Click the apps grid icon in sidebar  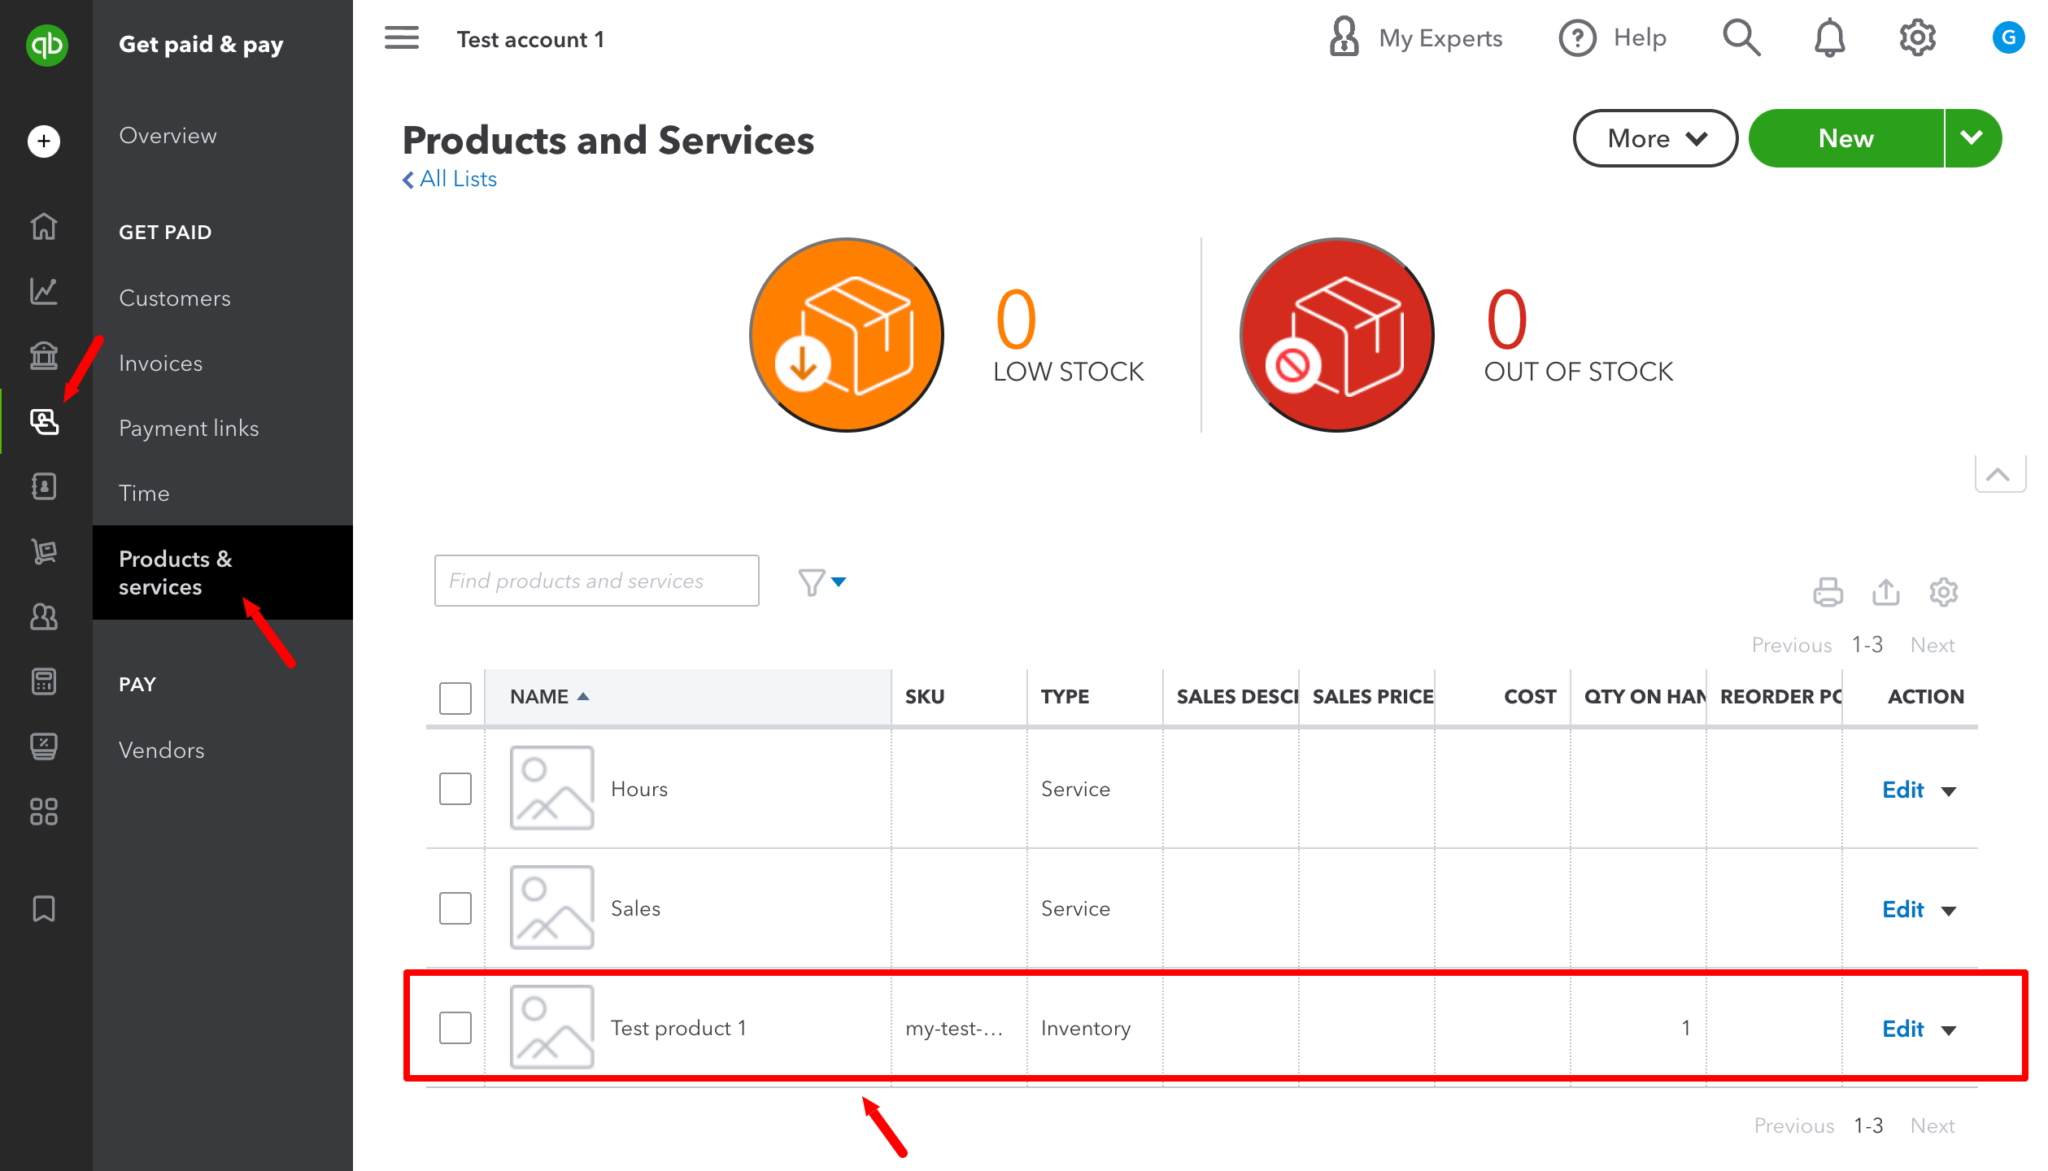[44, 811]
